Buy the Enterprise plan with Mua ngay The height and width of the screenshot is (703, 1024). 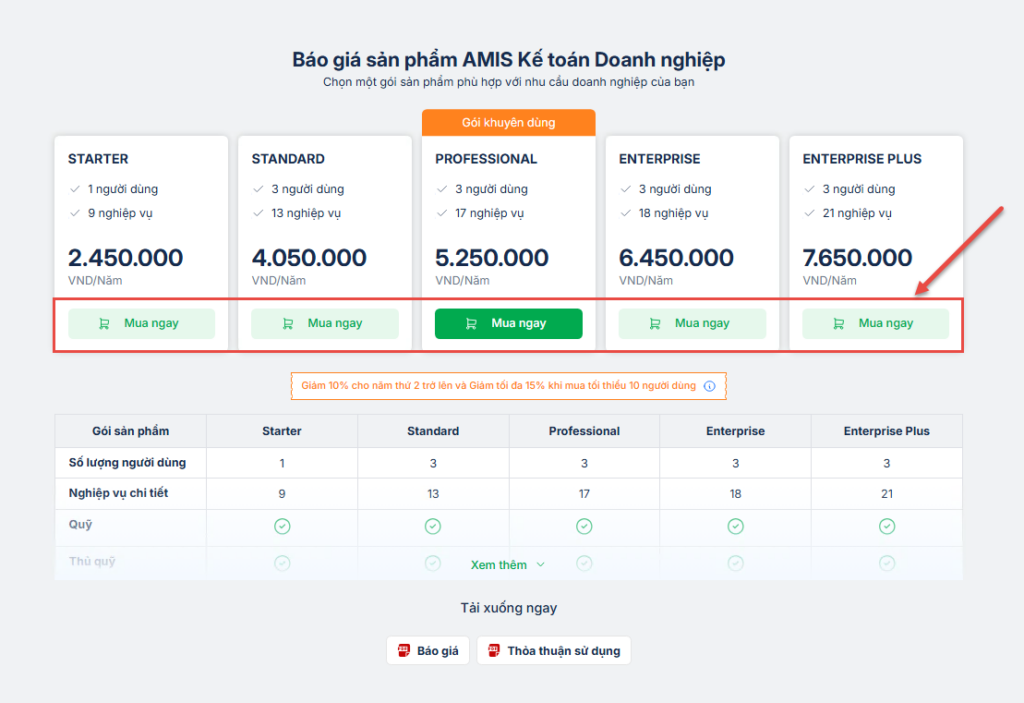coord(692,324)
